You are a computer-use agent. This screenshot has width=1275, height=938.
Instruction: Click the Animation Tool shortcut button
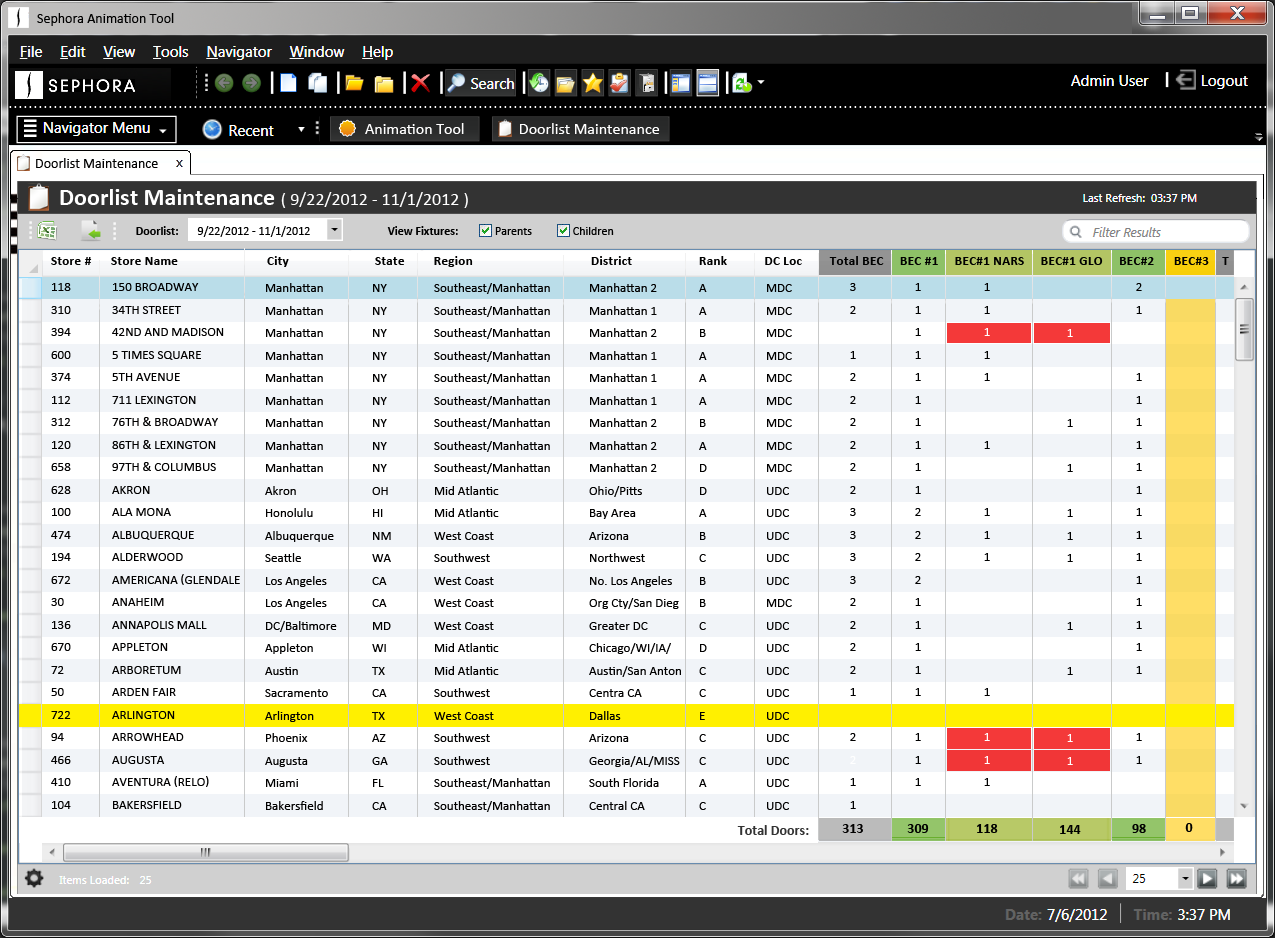point(404,129)
